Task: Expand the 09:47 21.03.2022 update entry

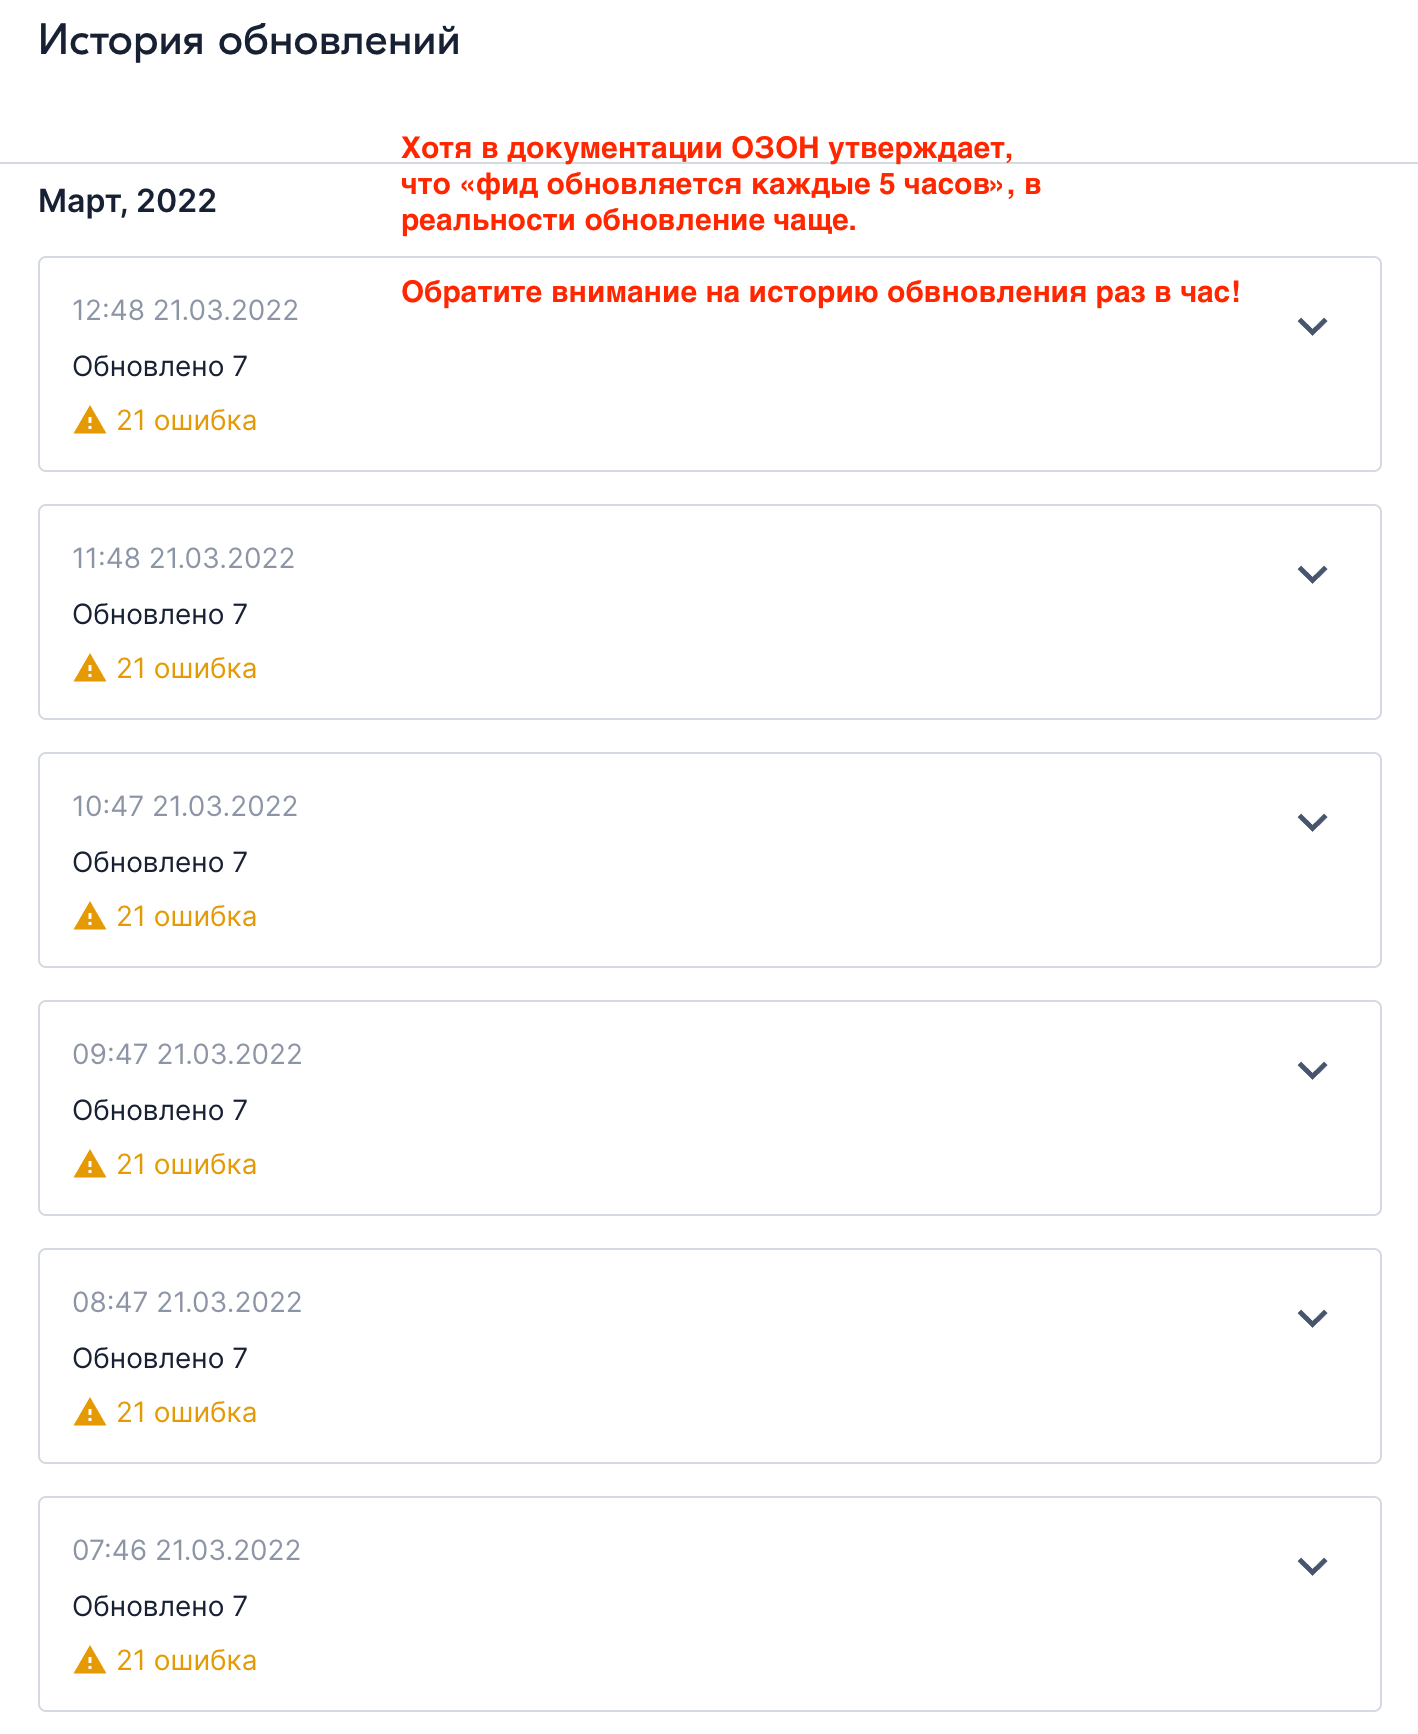Action: pos(1311,1070)
